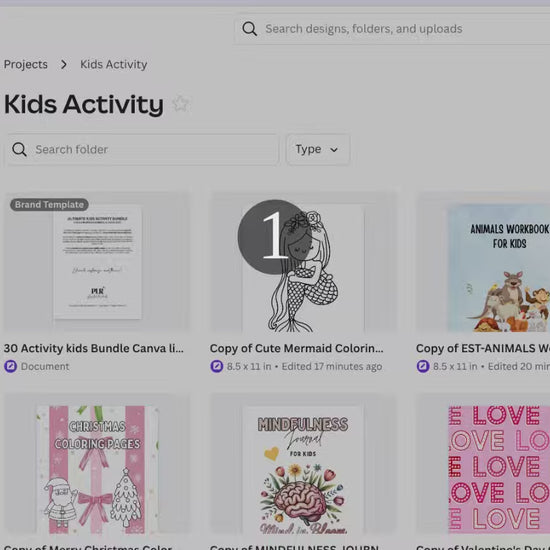Expand the Type chevron arrow

click(334, 150)
